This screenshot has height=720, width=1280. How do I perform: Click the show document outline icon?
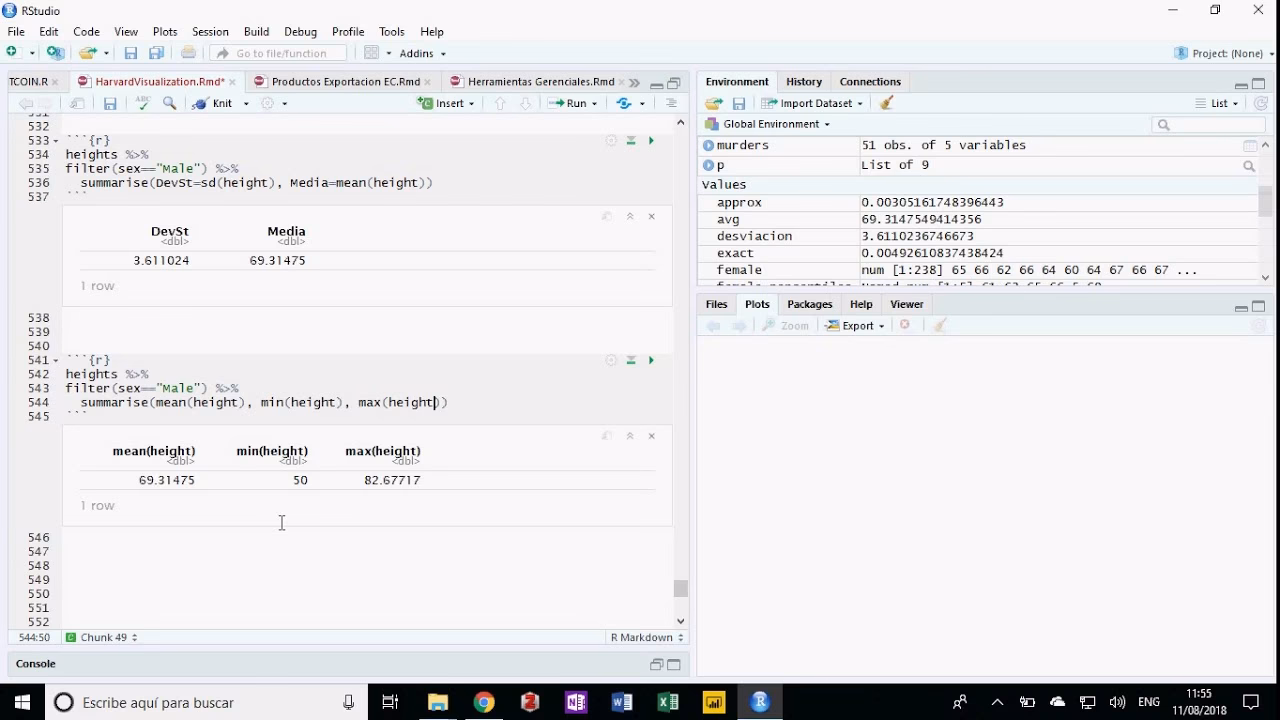671,103
